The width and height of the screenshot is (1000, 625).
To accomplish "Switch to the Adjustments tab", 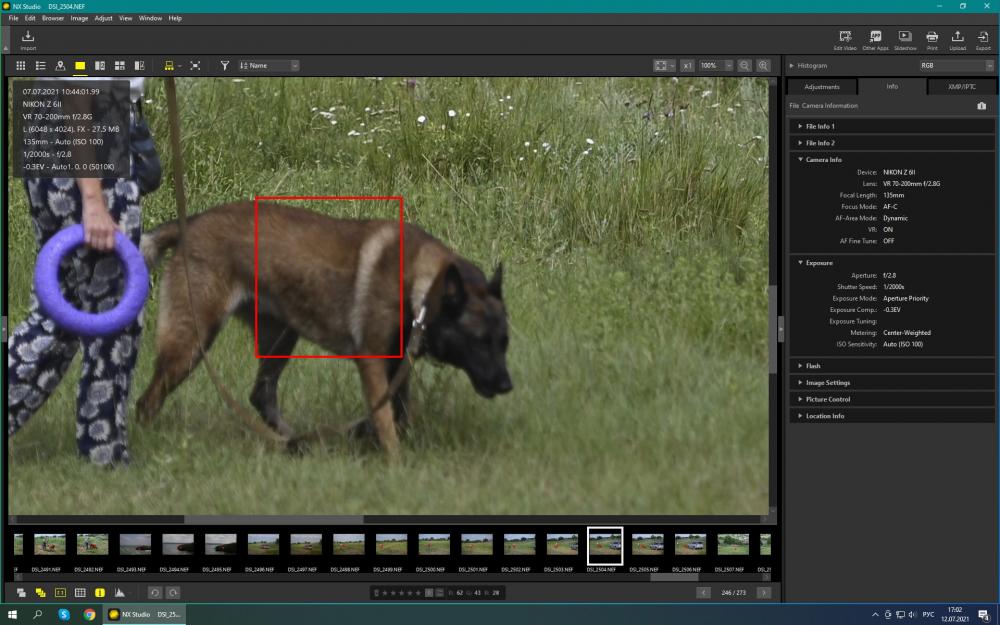I will coord(822,87).
